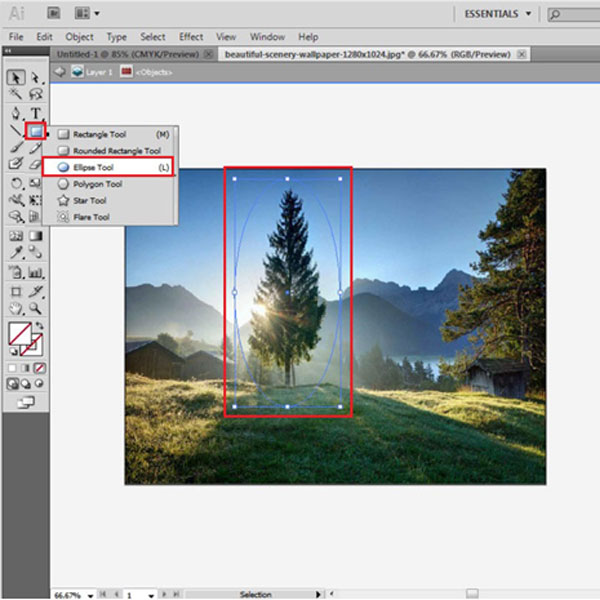Choose Ellipse Tool from flyout menu

[99, 167]
